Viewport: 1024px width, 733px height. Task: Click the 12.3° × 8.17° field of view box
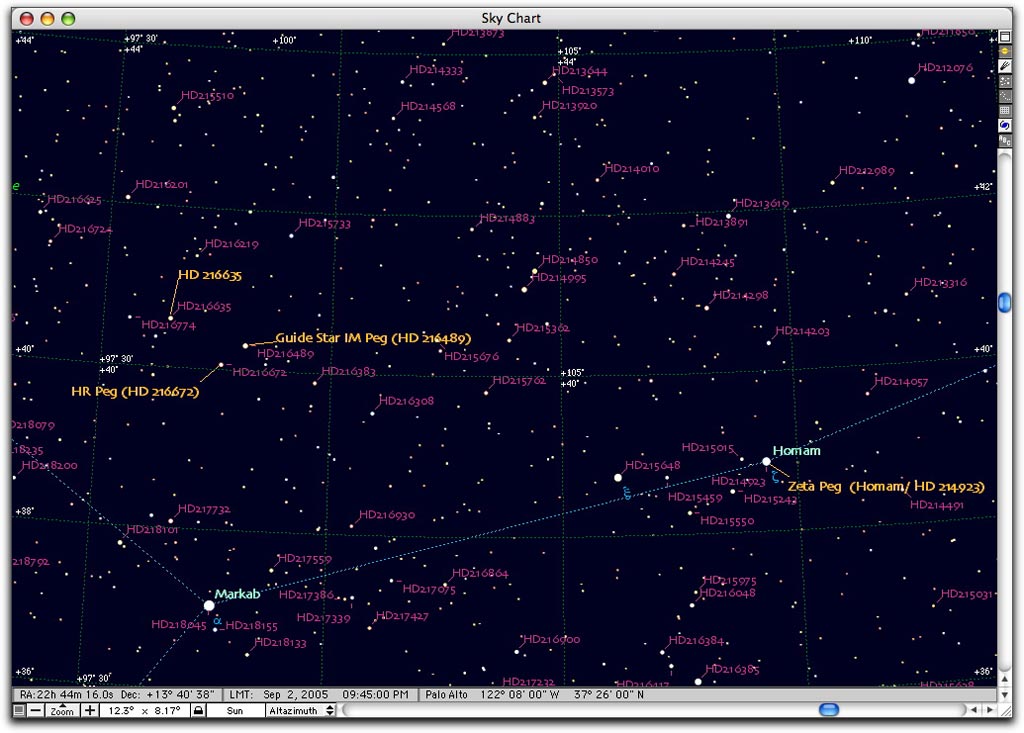144,710
